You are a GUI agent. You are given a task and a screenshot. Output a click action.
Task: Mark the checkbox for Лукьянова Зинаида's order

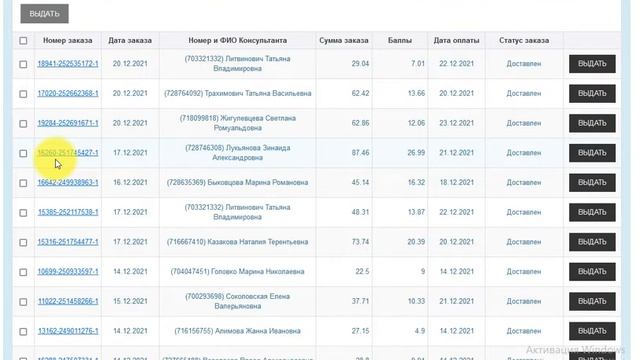(23, 153)
